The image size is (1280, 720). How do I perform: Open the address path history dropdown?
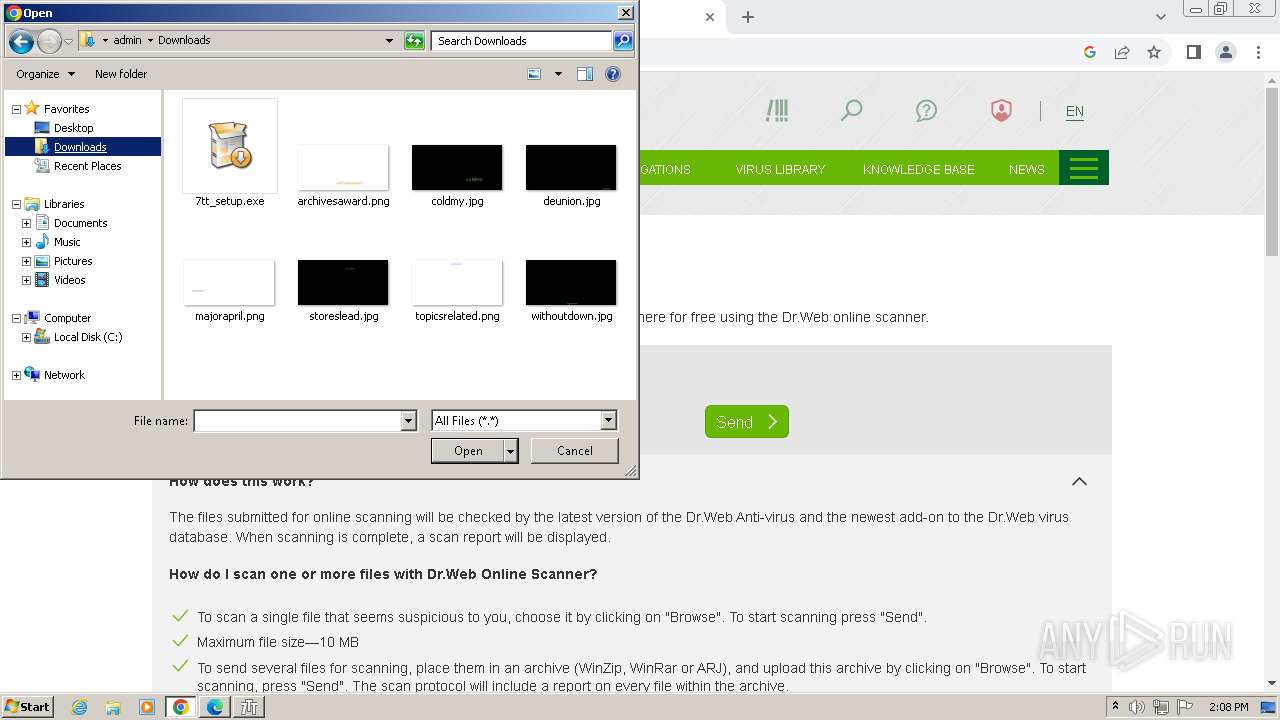tap(389, 41)
